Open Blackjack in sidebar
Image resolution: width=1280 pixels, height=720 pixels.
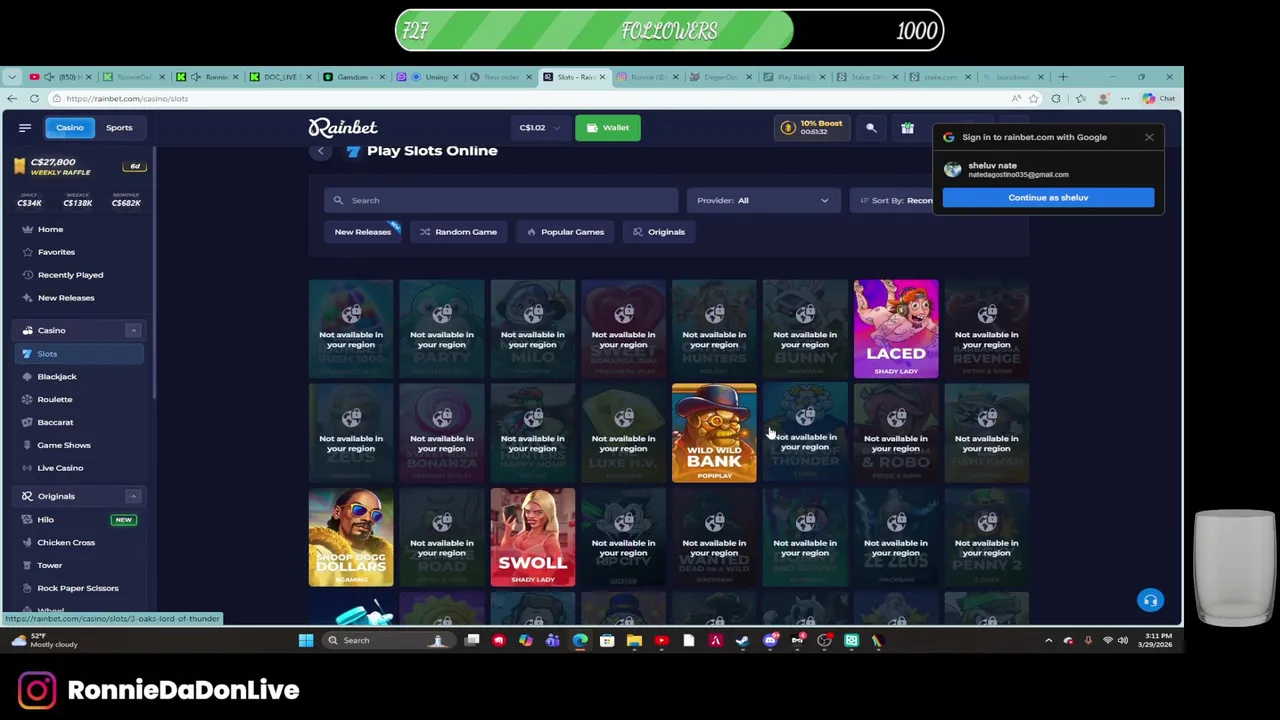[57, 377]
